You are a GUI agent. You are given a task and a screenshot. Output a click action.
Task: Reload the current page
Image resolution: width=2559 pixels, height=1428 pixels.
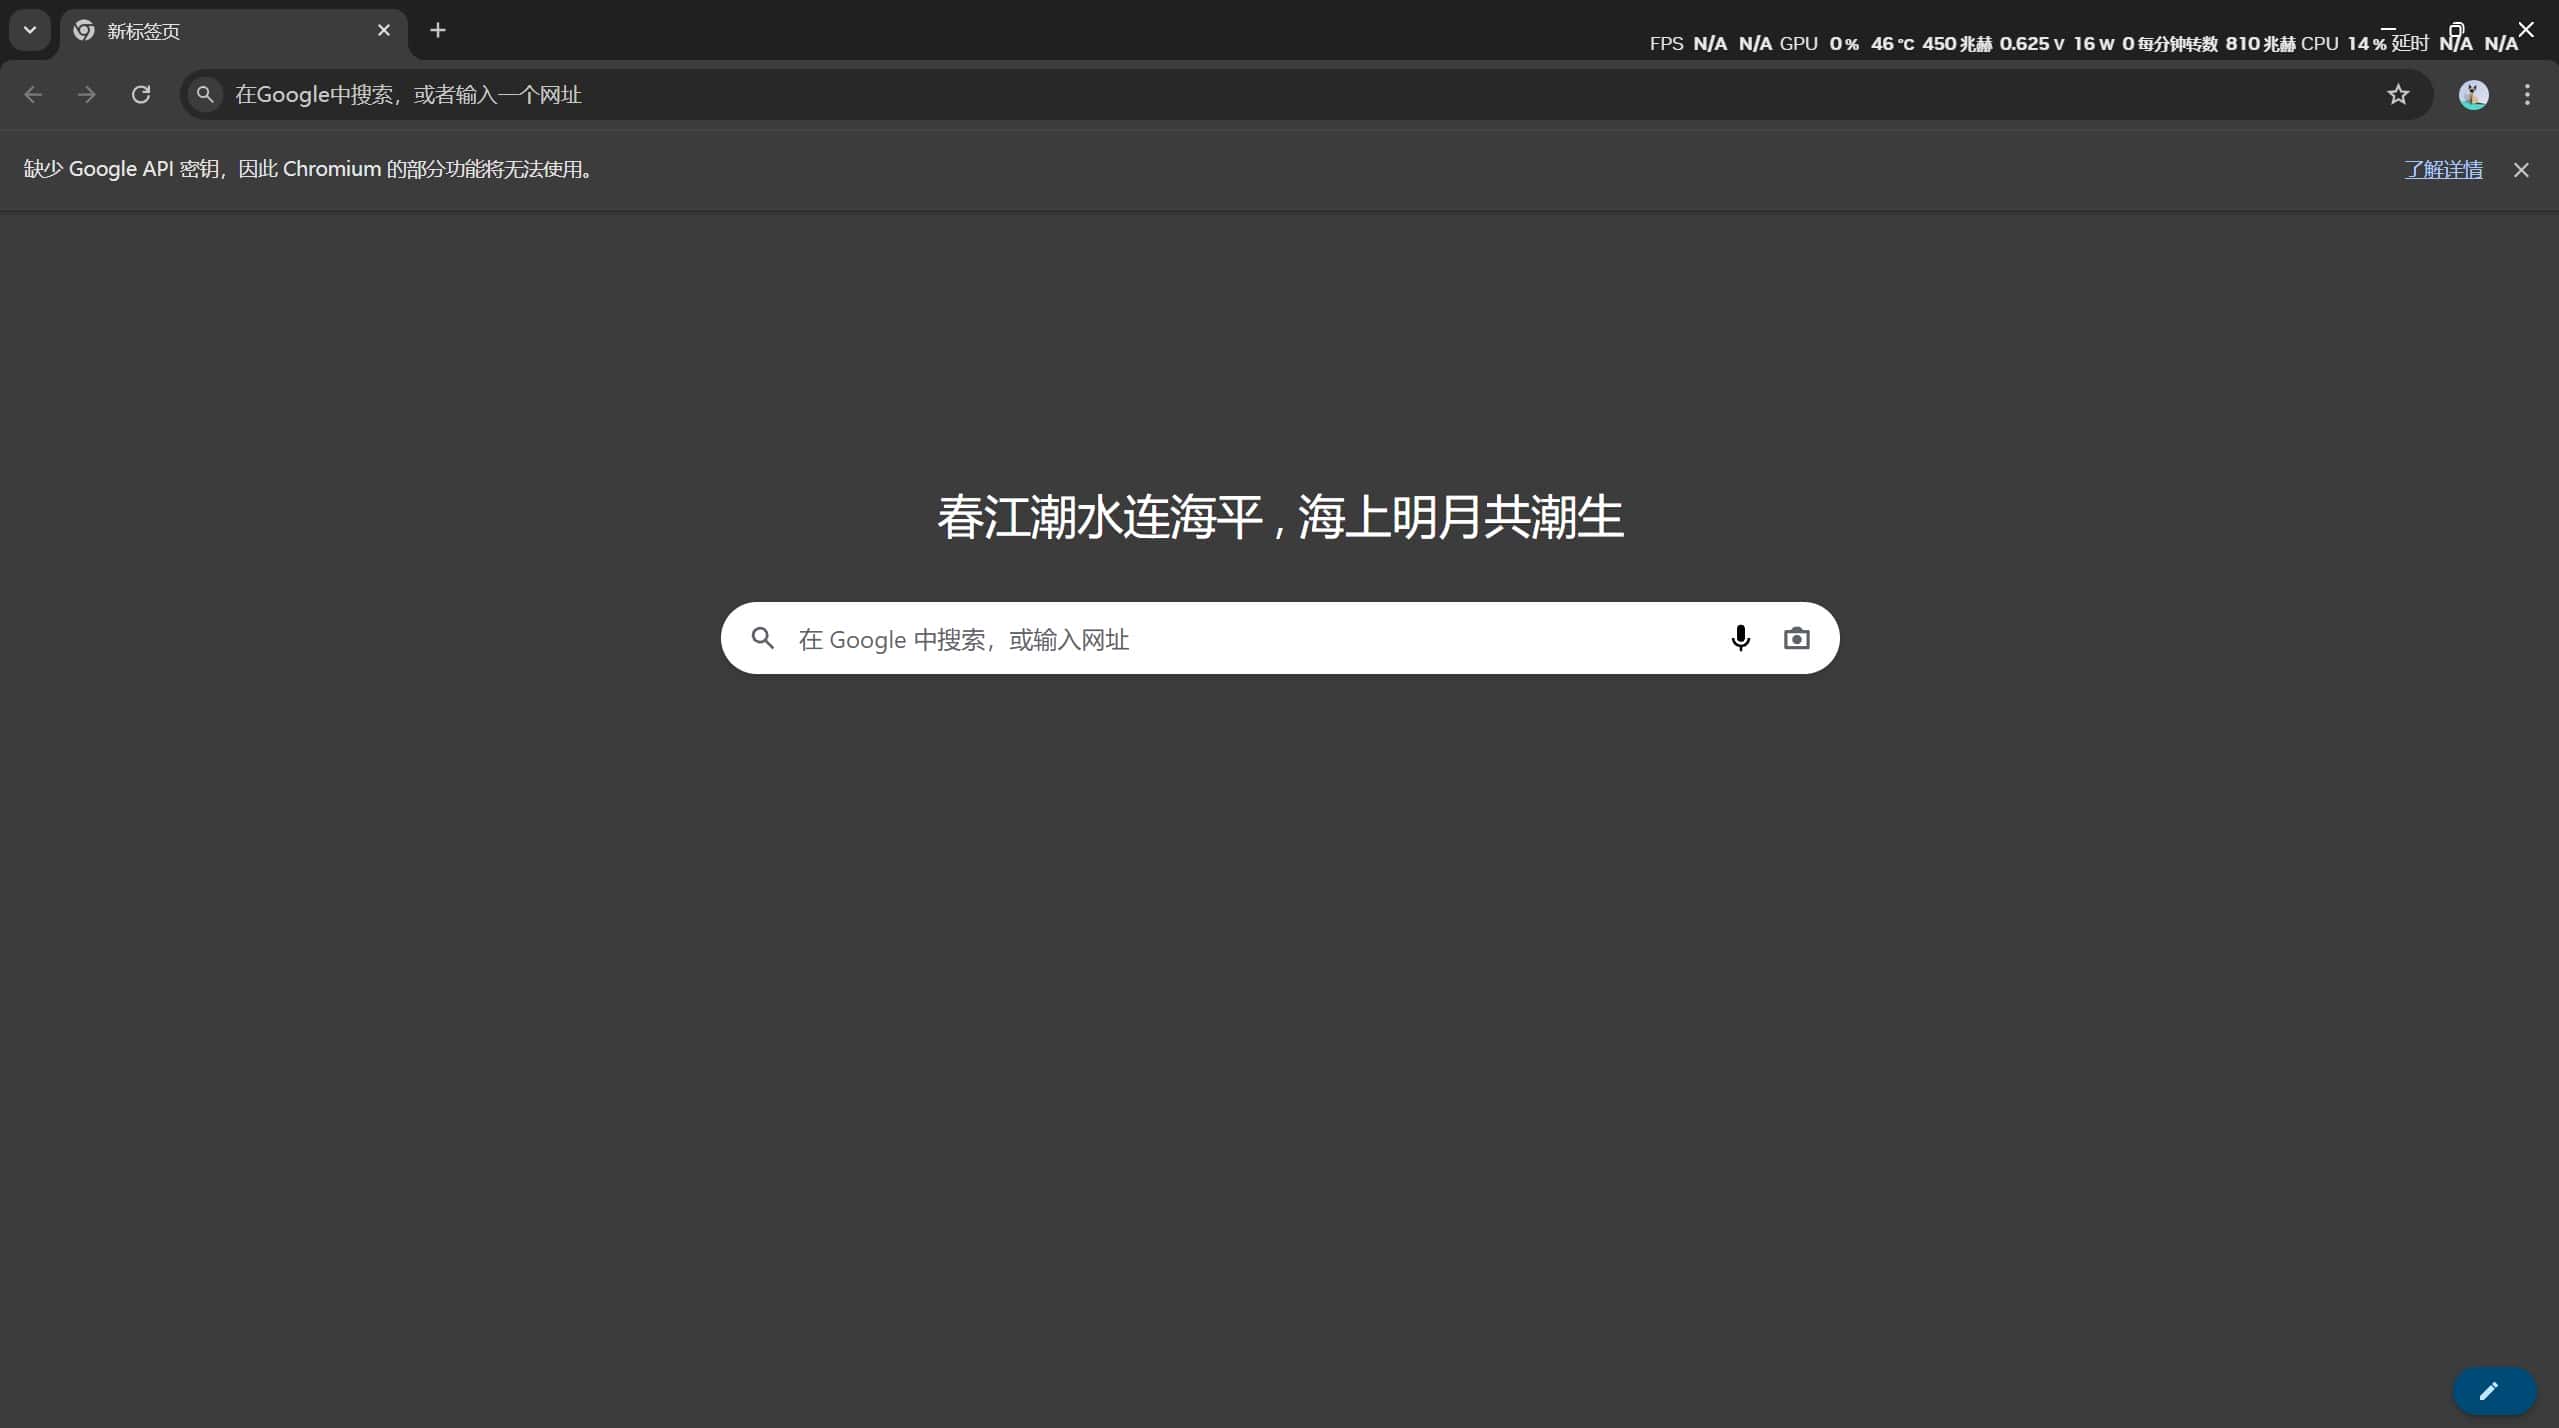[x=141, y=94]
